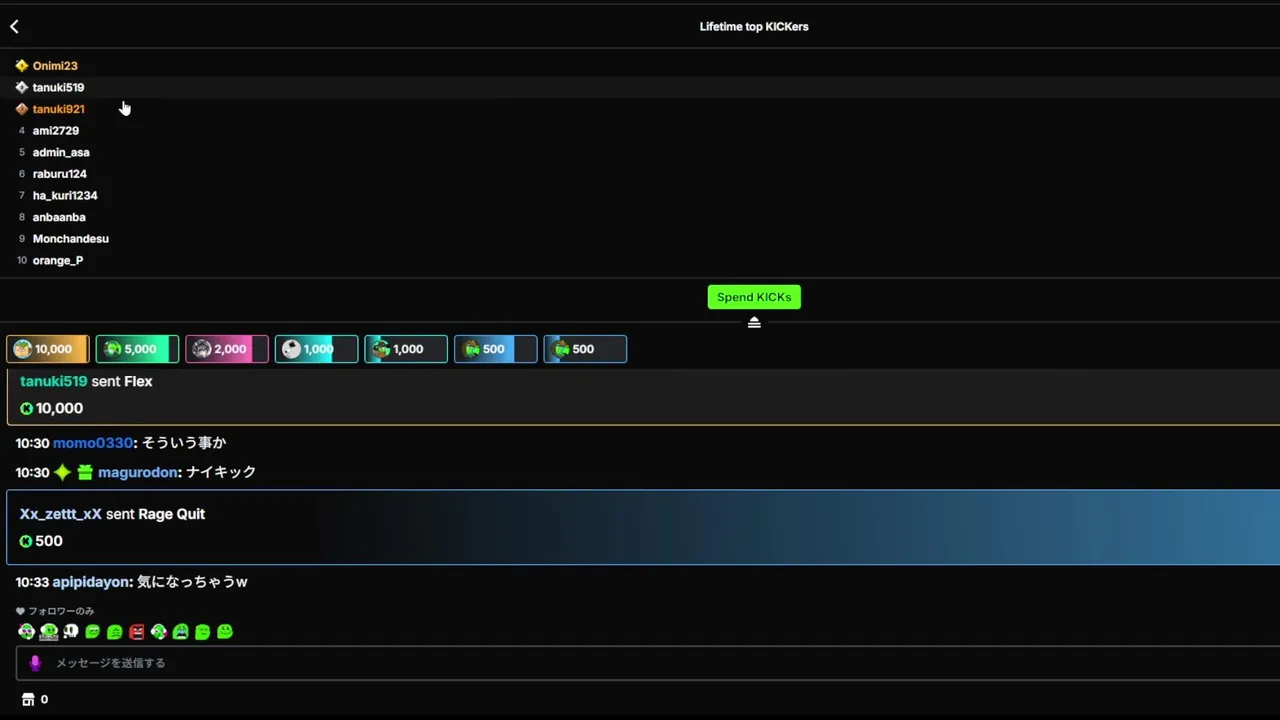Select the 1,000 gift chip with white ball icon
Screen dimensions: 1280x720
point(316,349)
